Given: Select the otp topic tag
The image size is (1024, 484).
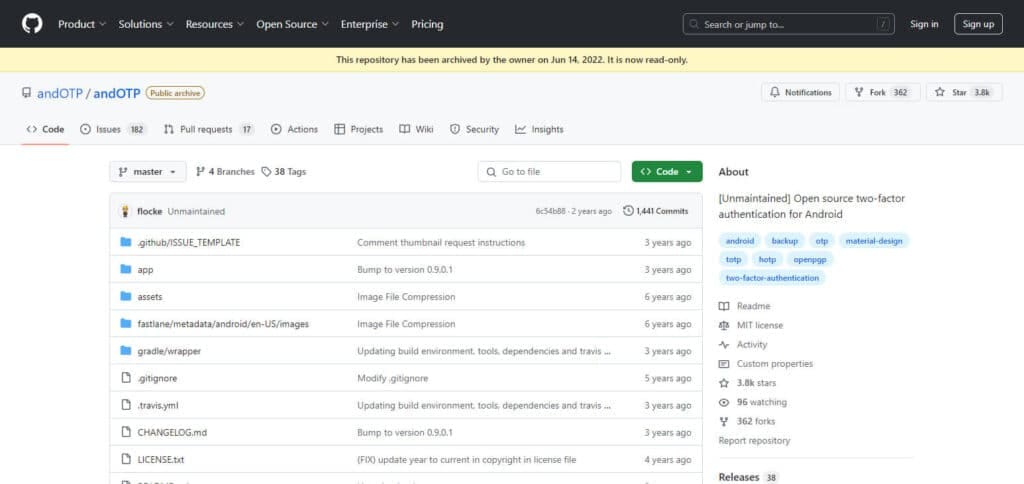Looking at the screenshot, I should 822,241.
